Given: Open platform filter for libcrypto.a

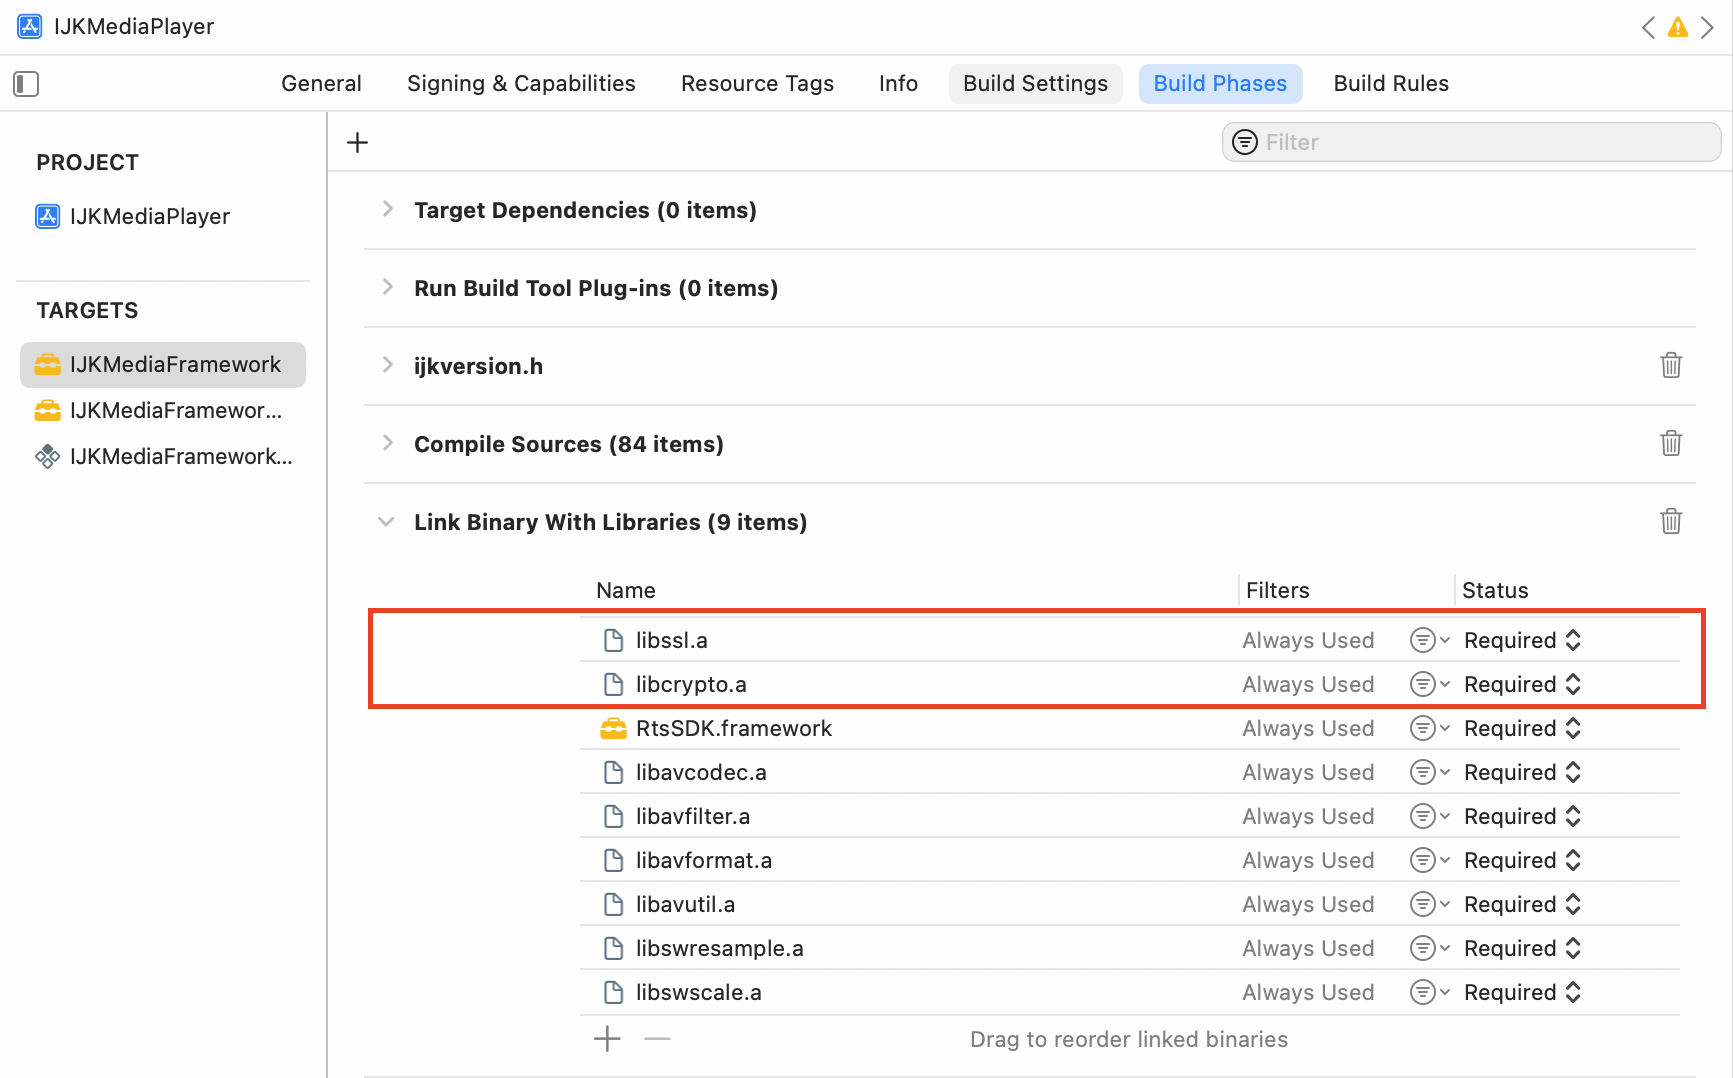Looking at the screenshot, I should (x=1430, y=684).
